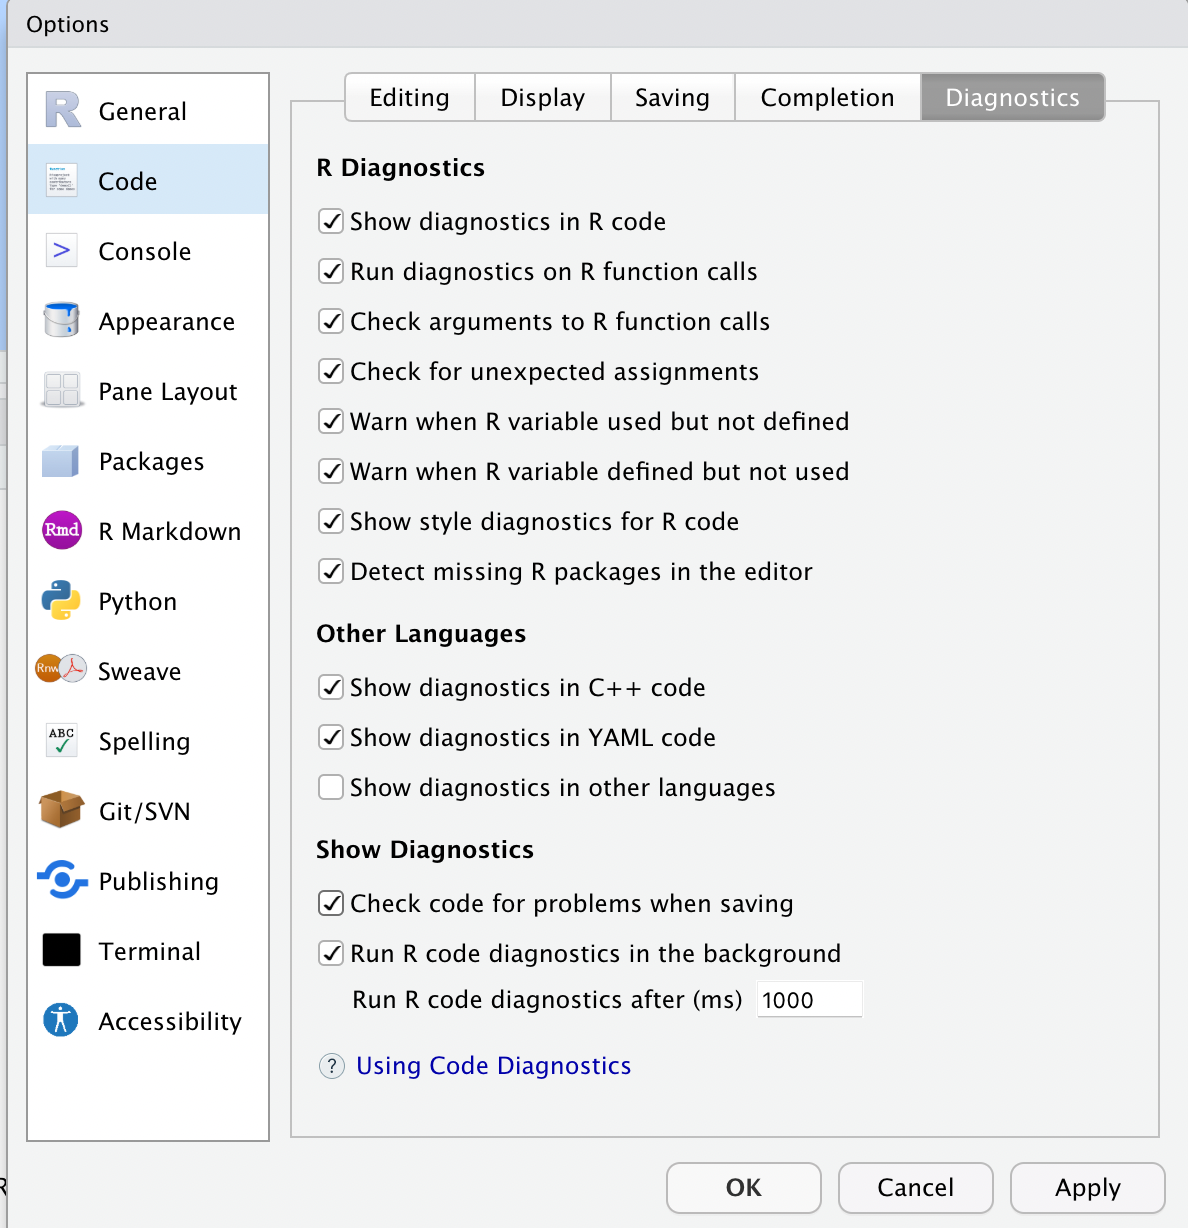Select the Console settings icon
This screenshot has height=1228, width=1188.
coord(61,250)
